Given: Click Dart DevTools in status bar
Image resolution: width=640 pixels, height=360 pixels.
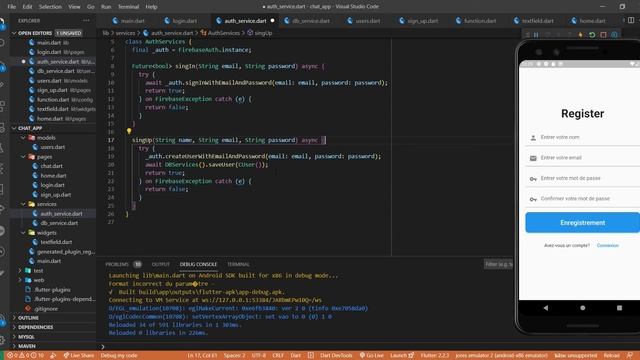Looking at the screenshot, I should click(336, 356).
